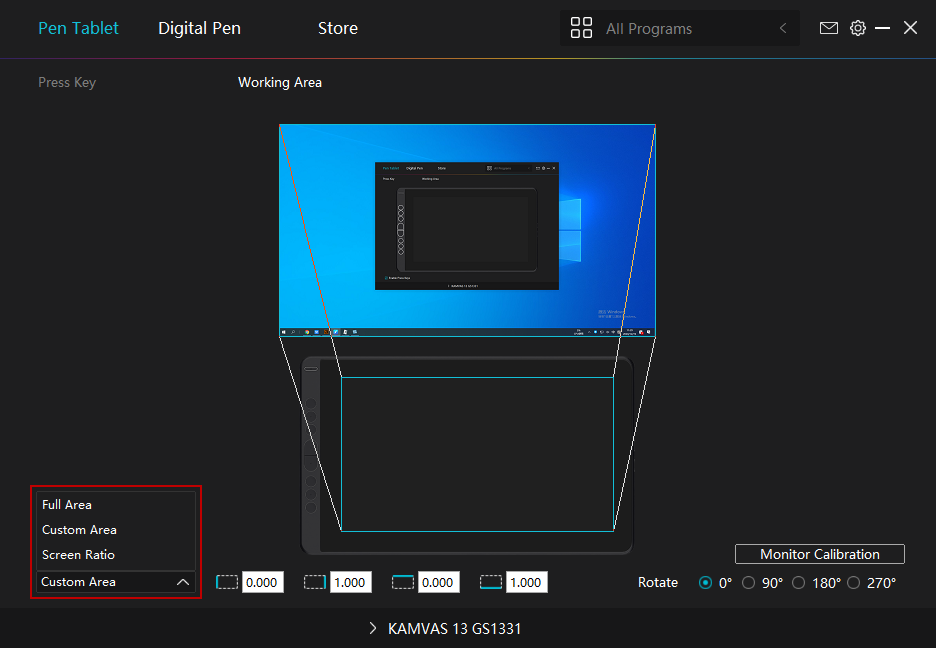936x648 pixels.
Task: Select the 90° rotate option
Action: click(x=749, y=583)
